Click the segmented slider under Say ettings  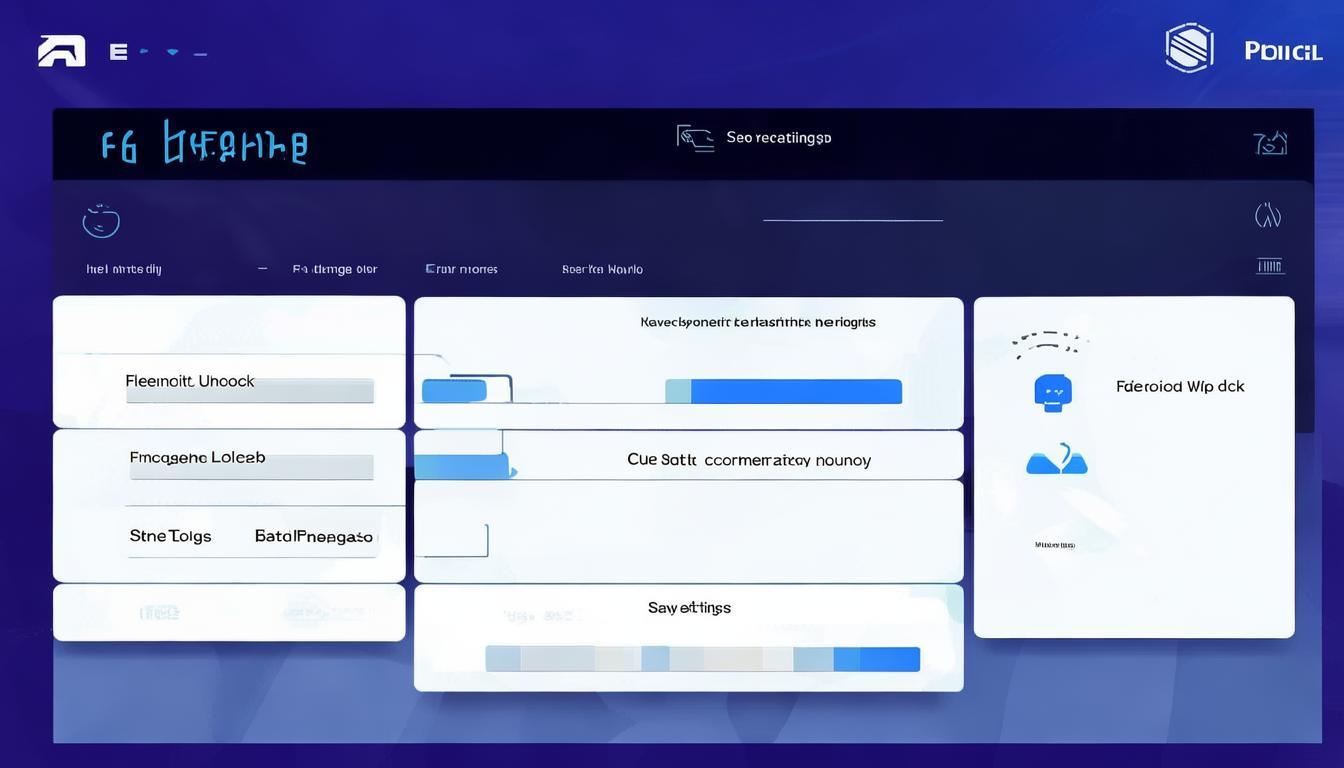click(x=702, y=659)
